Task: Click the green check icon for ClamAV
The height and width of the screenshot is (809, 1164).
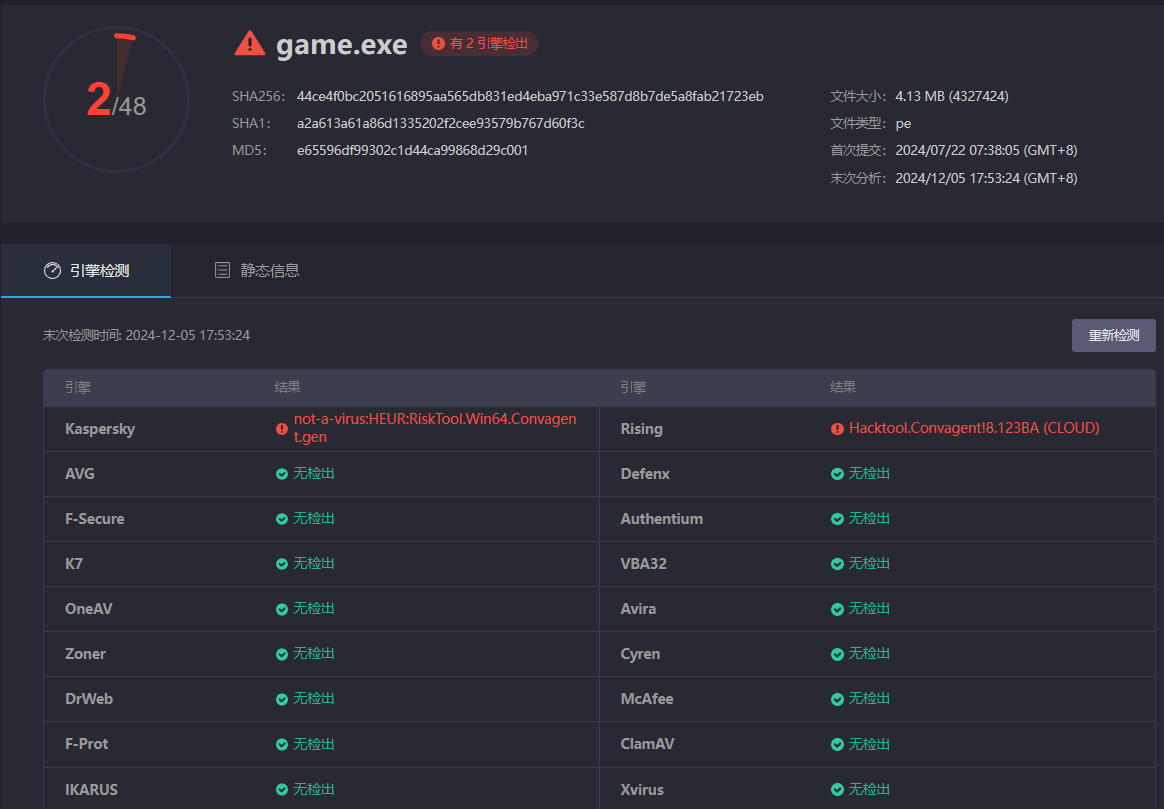Action: point(837,744)
